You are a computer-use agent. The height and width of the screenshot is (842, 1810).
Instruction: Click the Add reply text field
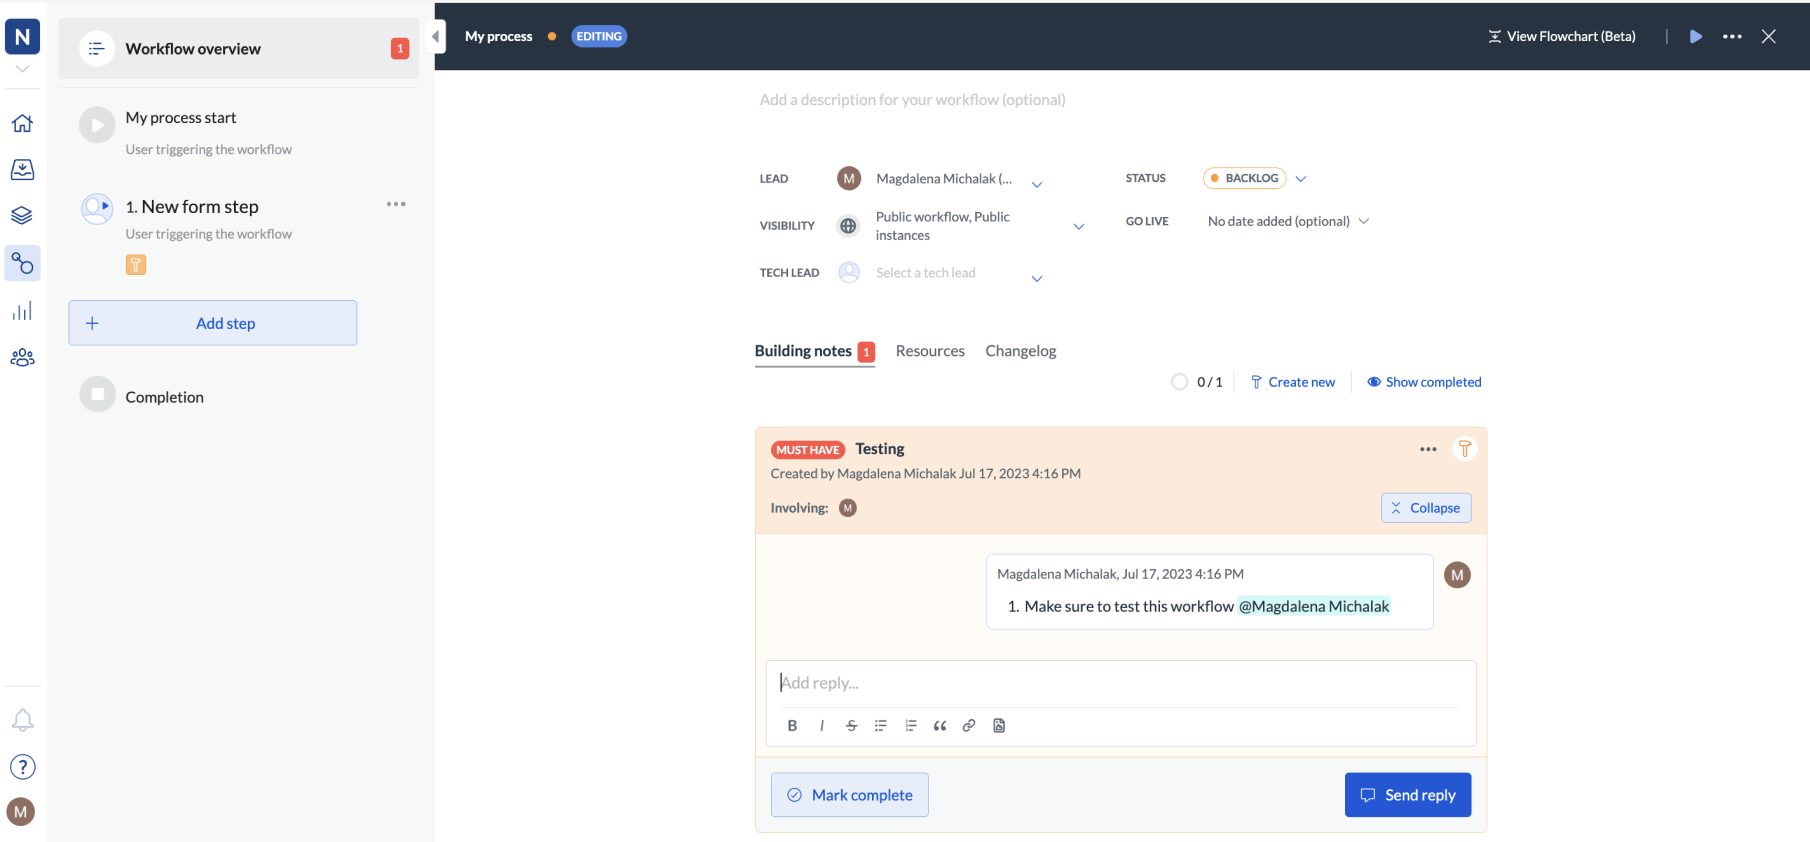(1120, 683)
